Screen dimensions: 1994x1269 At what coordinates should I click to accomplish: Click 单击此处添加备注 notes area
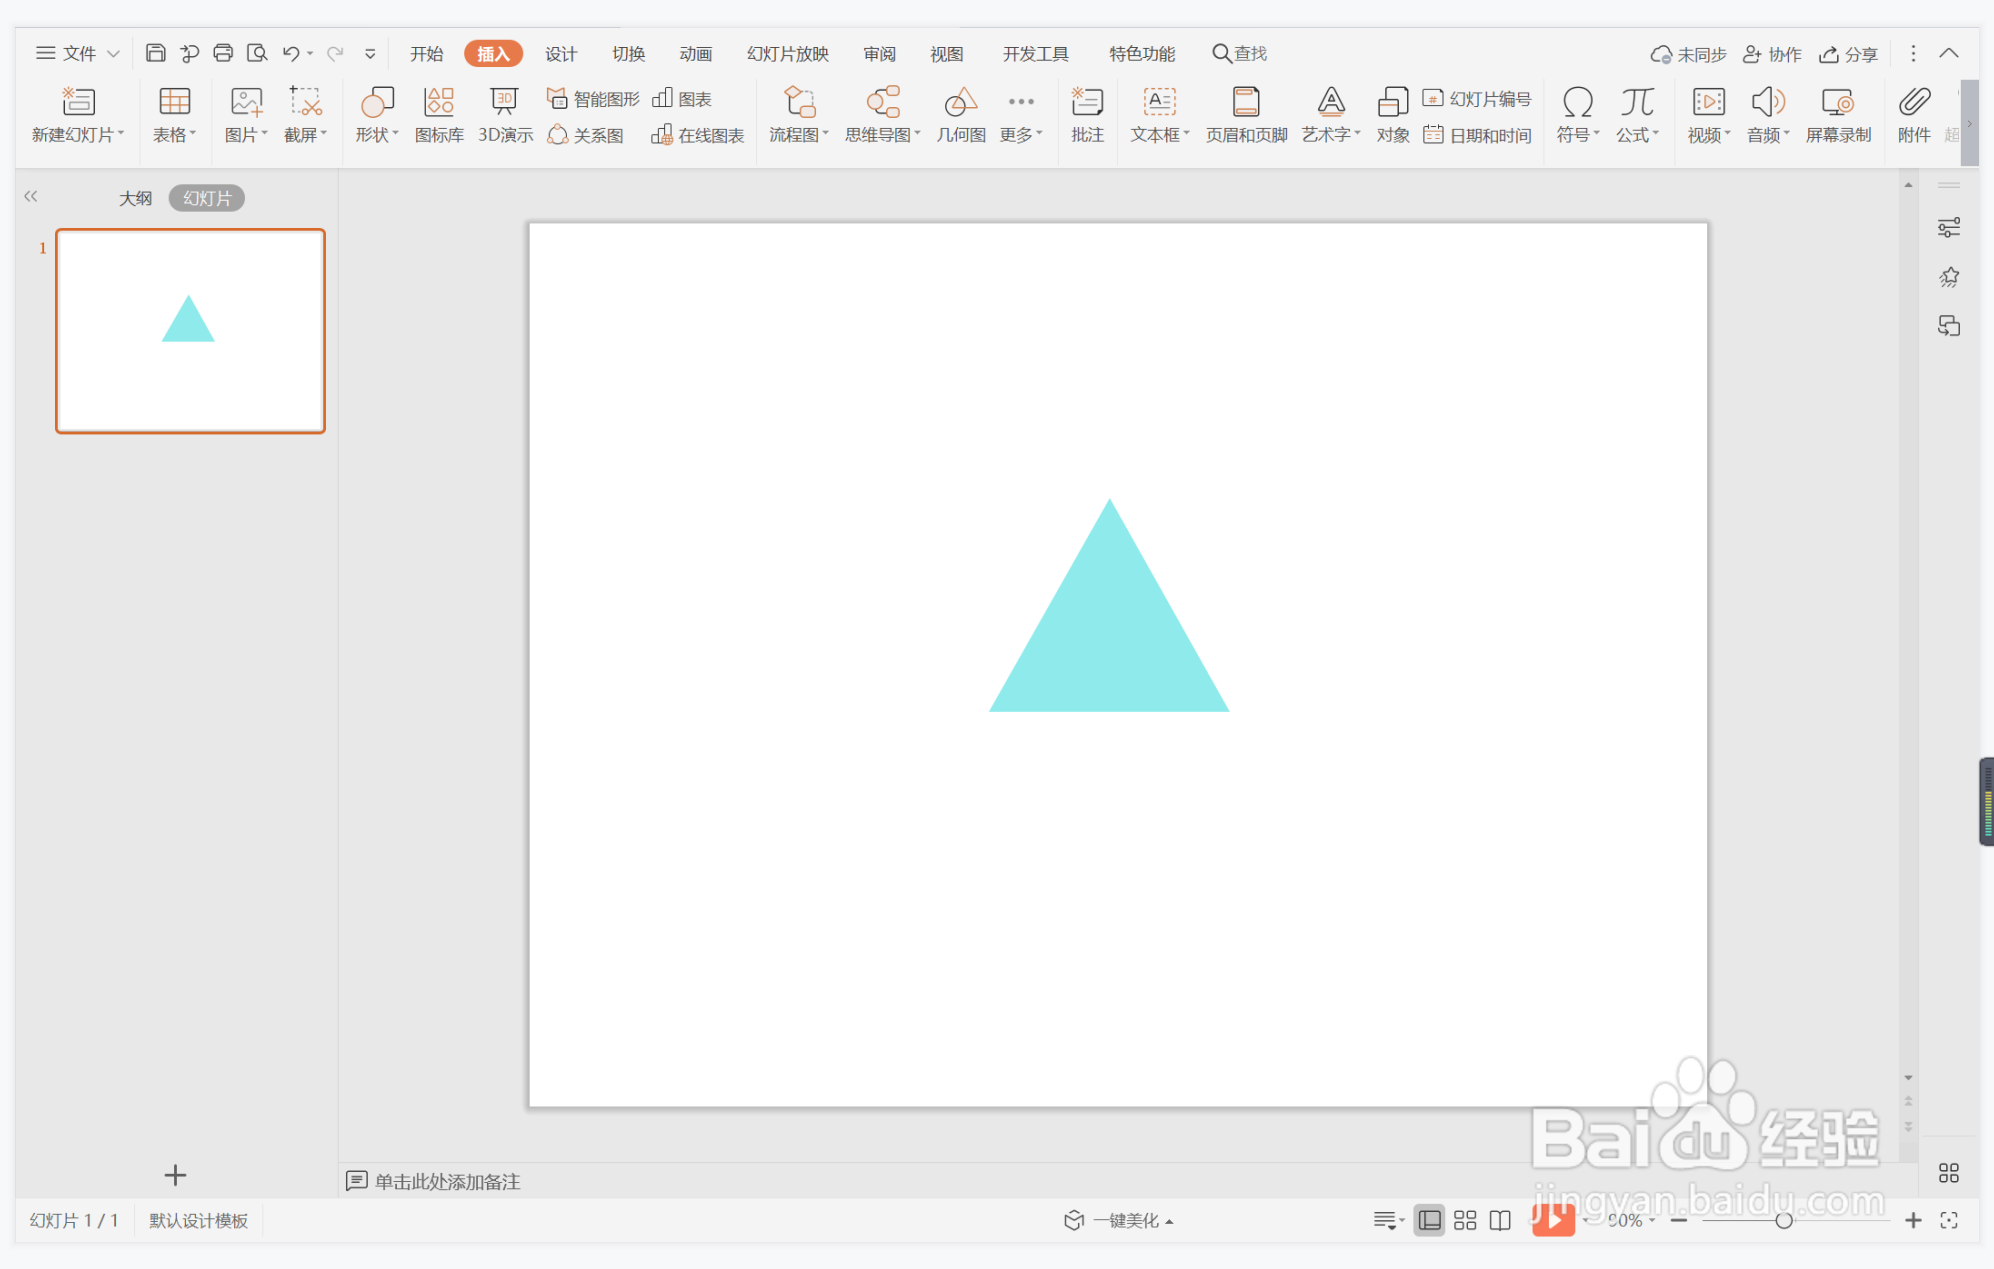click(x=447, y=1181)
